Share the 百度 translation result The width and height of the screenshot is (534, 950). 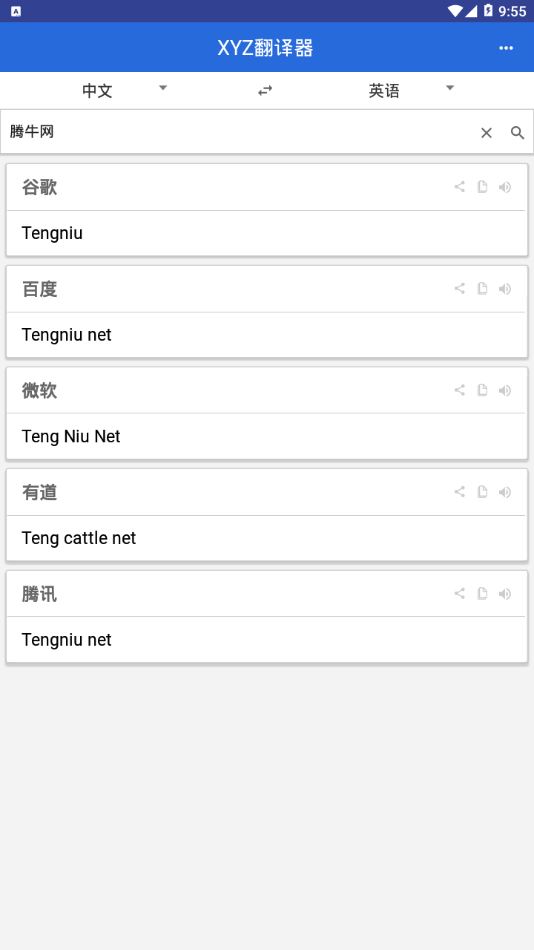[x=459, y=288]
